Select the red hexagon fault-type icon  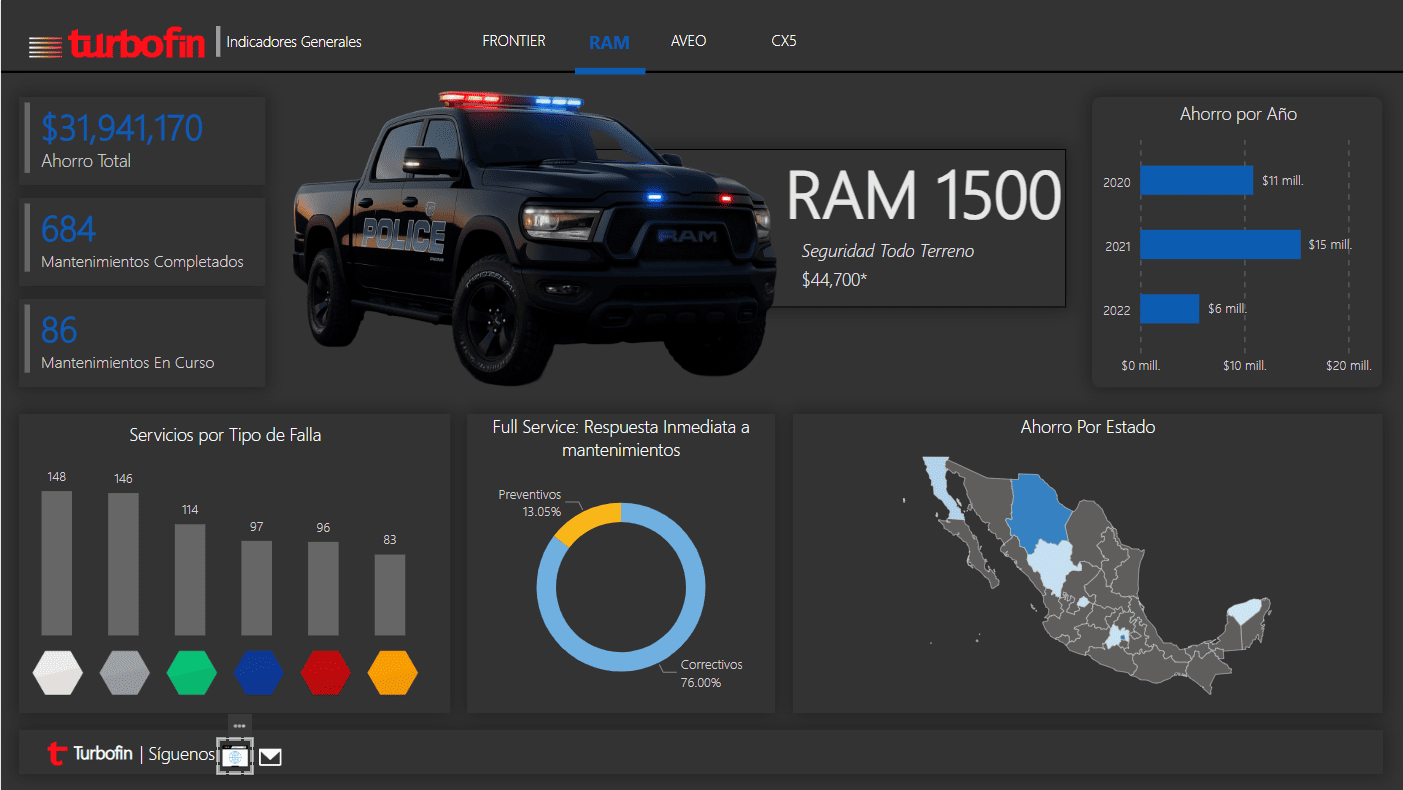point(325,672)
